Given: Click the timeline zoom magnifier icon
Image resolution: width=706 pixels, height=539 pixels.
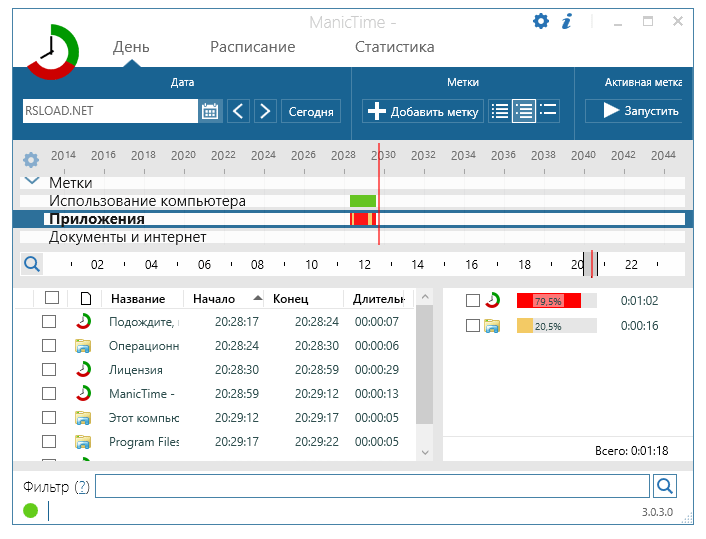Looking at the screenshot, I should (x=32, y=264).
